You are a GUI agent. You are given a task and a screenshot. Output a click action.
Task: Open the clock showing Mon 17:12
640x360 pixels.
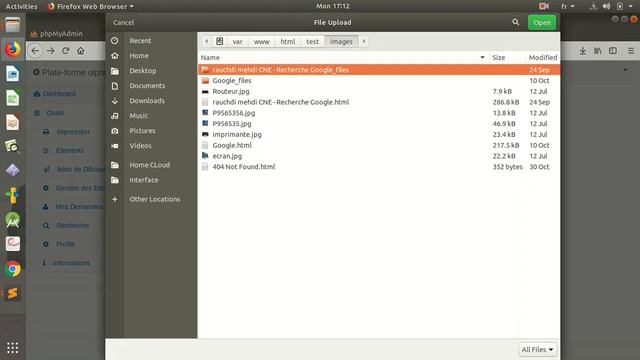pyautogui.click(x=333, y=6)
